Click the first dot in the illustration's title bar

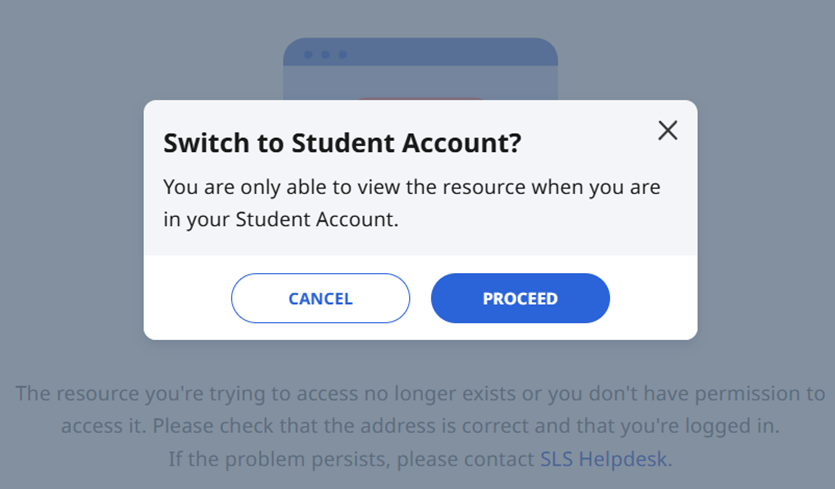(308, 54)
